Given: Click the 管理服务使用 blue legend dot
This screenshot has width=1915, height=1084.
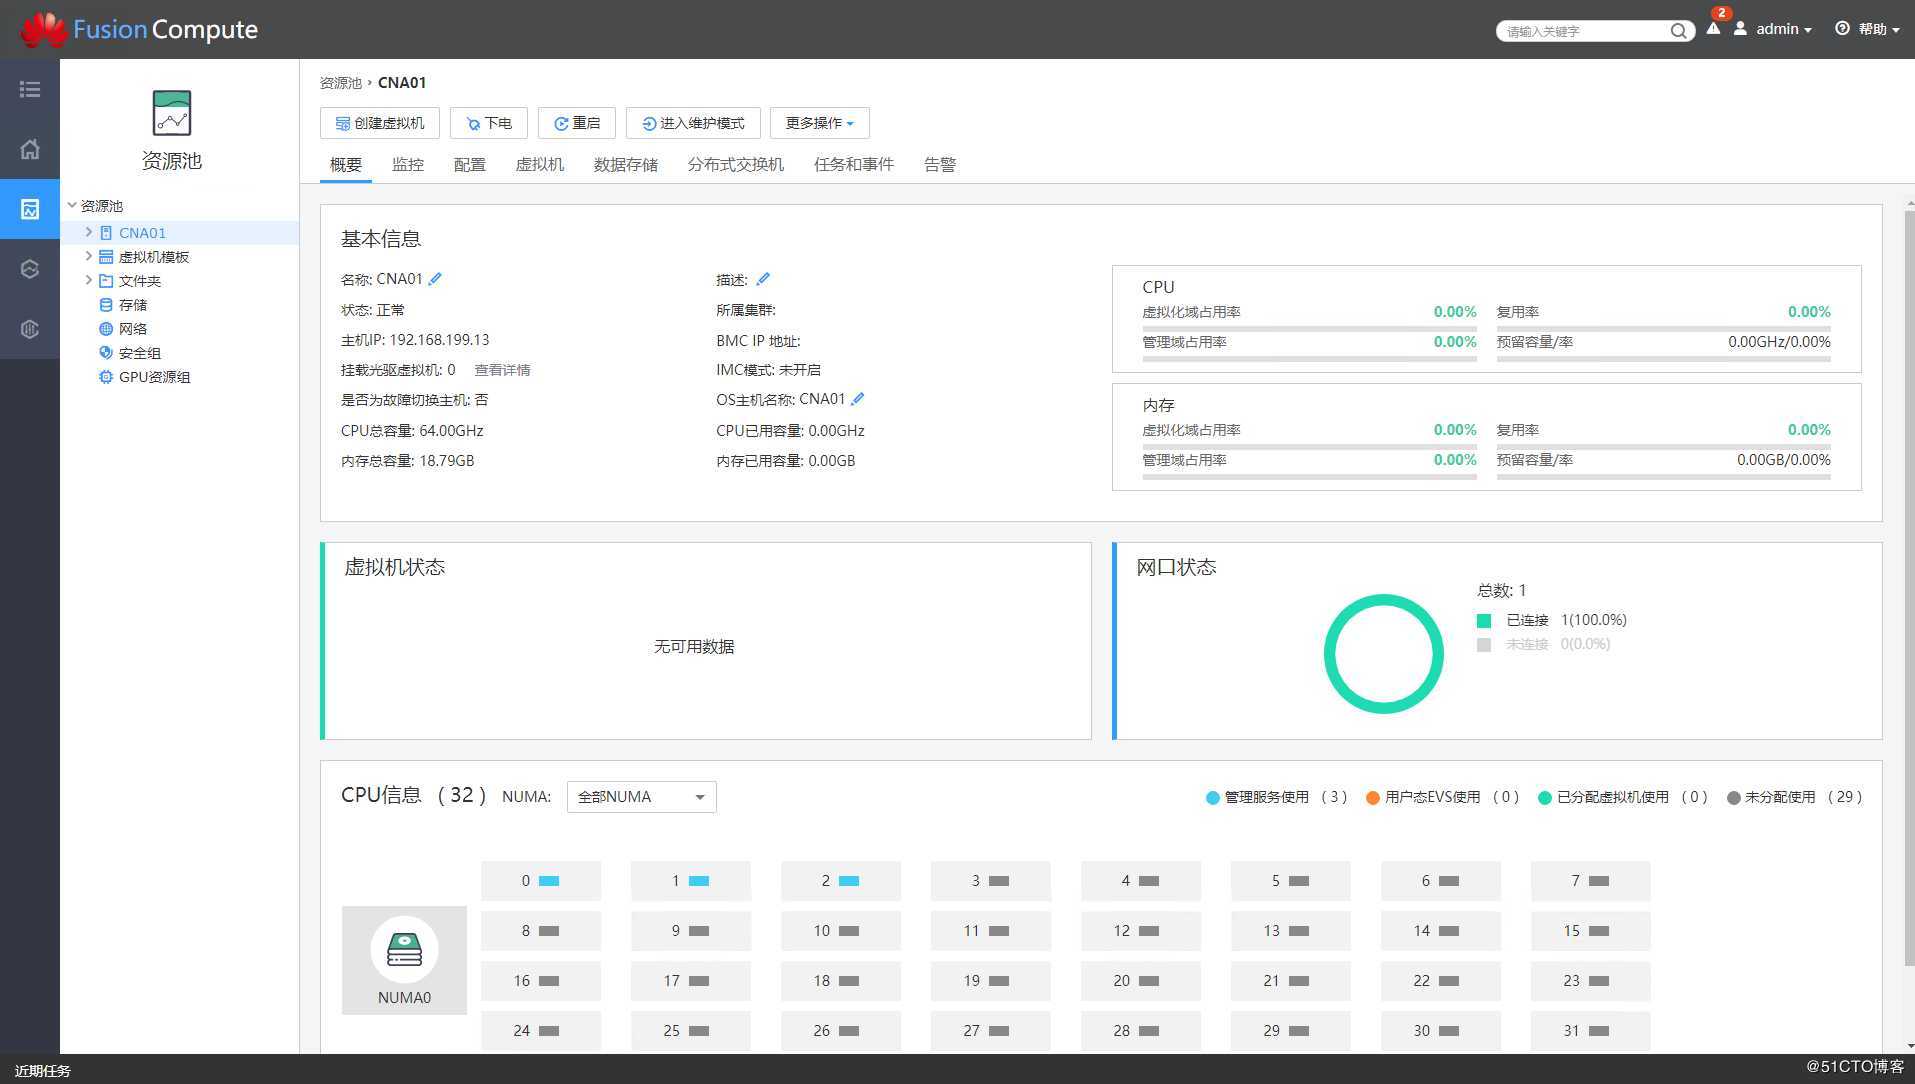Looking at the screenshot, I should tap(1213, 798).
